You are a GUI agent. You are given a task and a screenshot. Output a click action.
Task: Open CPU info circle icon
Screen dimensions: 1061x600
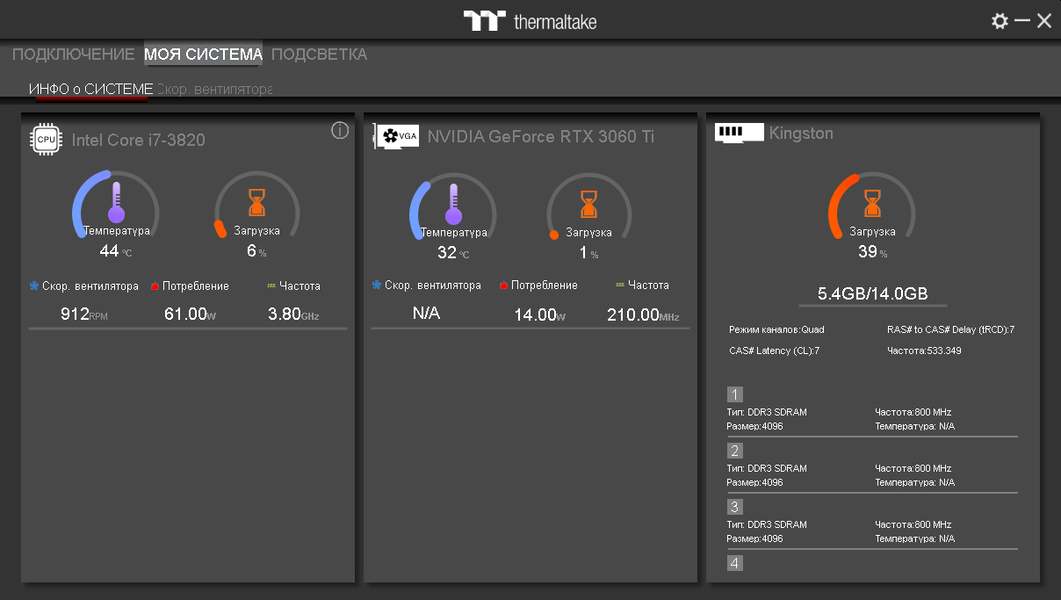[x=340, y=131]
